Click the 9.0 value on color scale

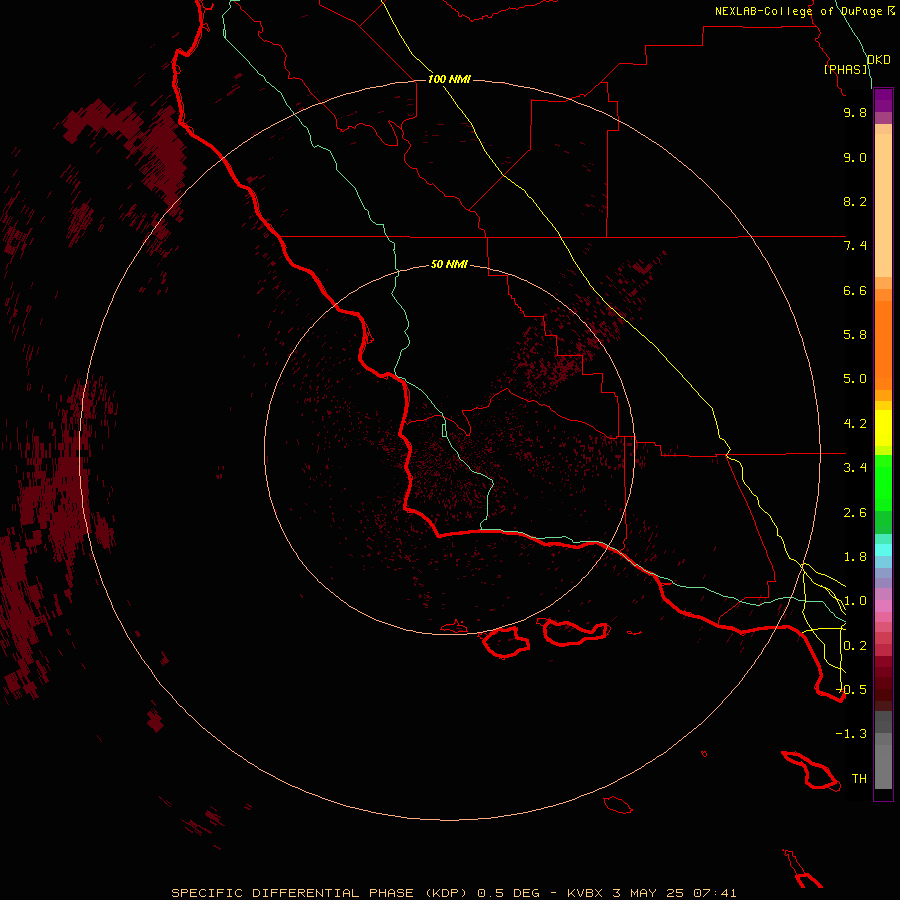(x=855, y=157)
